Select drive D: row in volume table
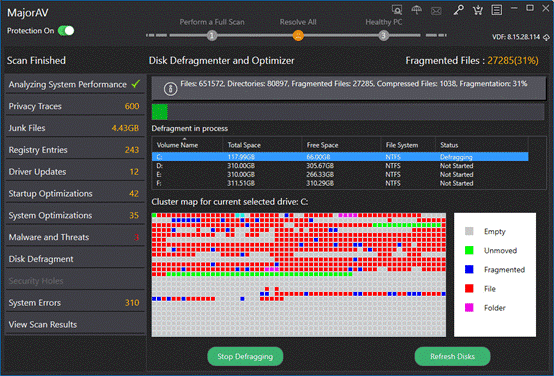The image size is (554, 376). click(340, 166)
